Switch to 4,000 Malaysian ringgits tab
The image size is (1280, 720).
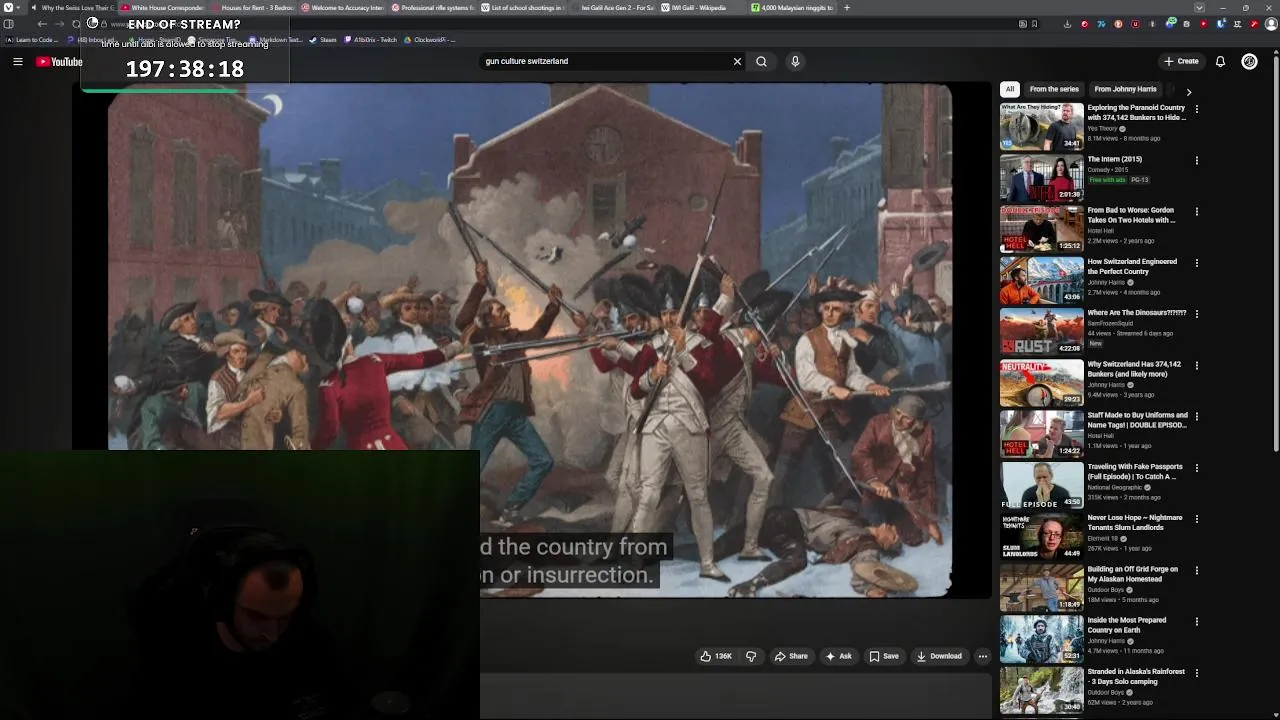[x=793, y=7]
